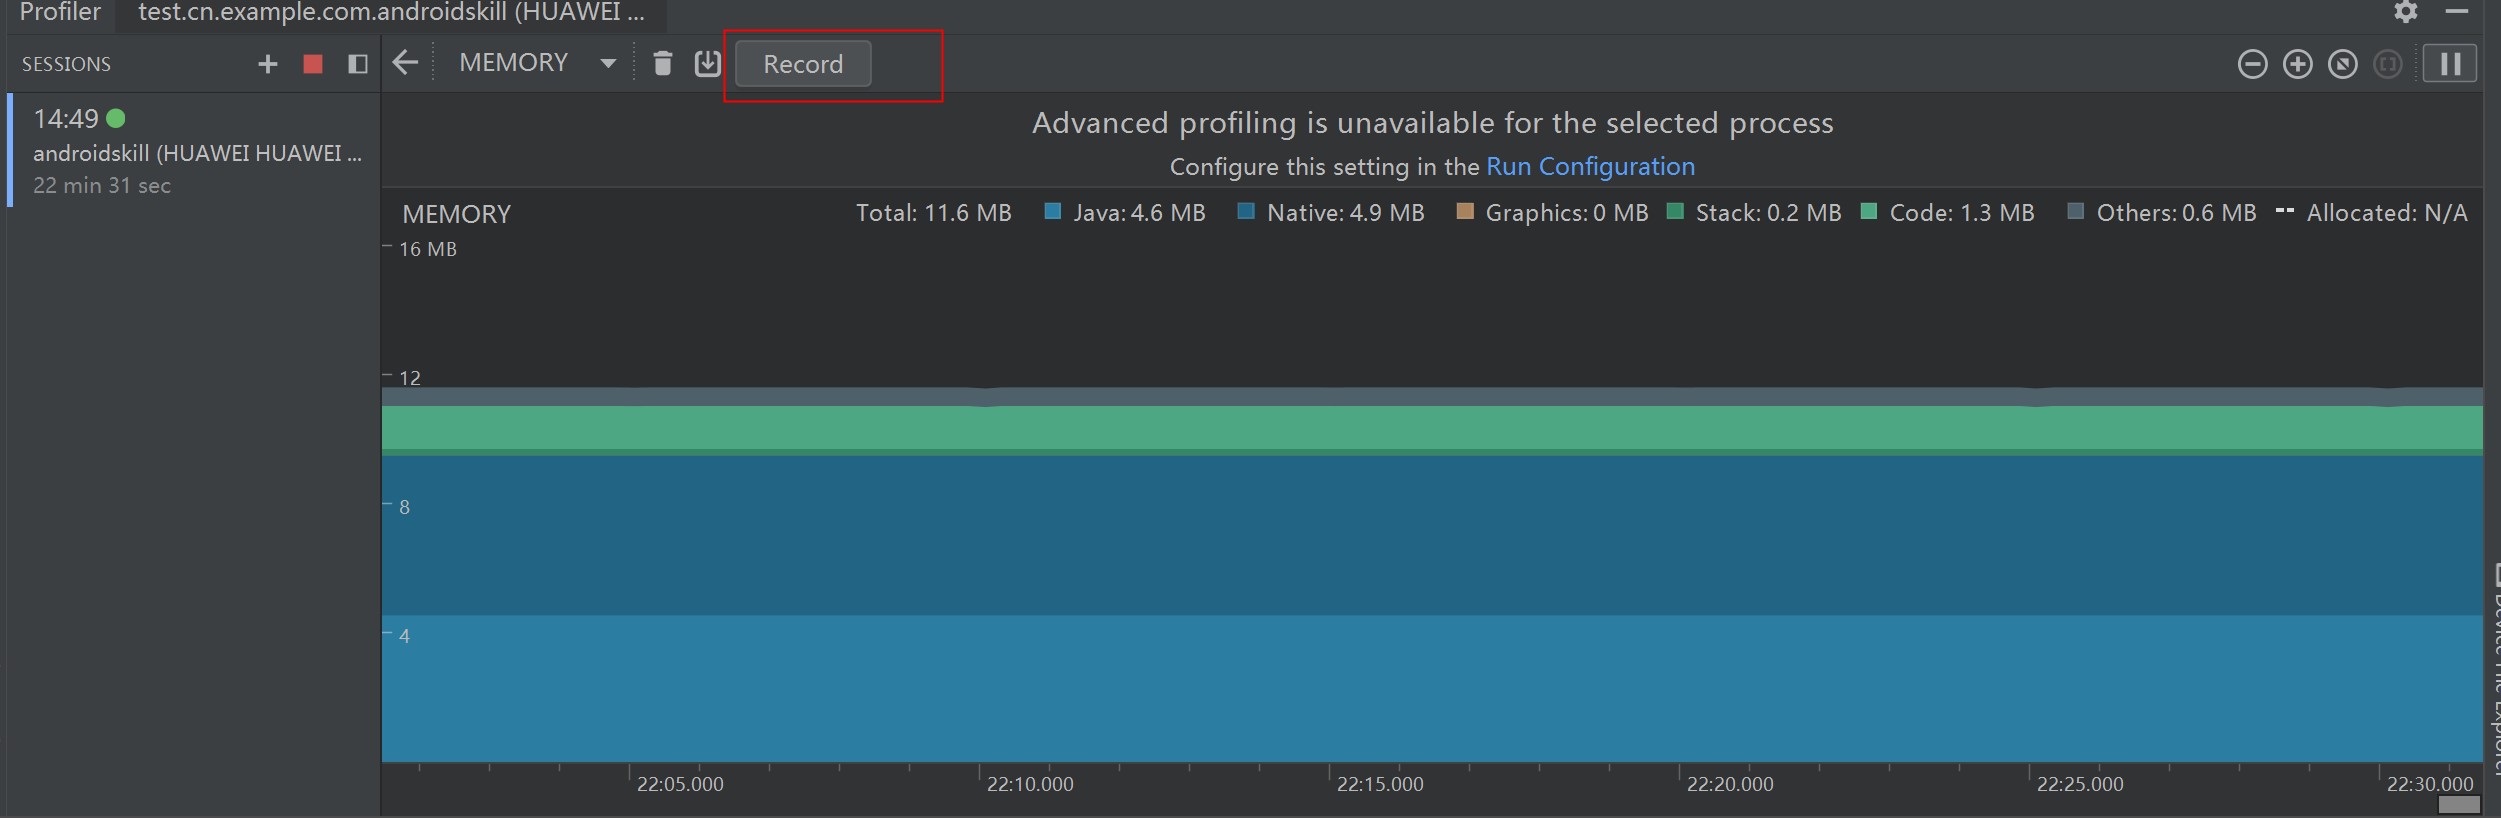Image resolution: width=2501 pixels, height=818 pixels.
Task: Open the MEMORY profiler dropdown
Action: tap(537, 63)
